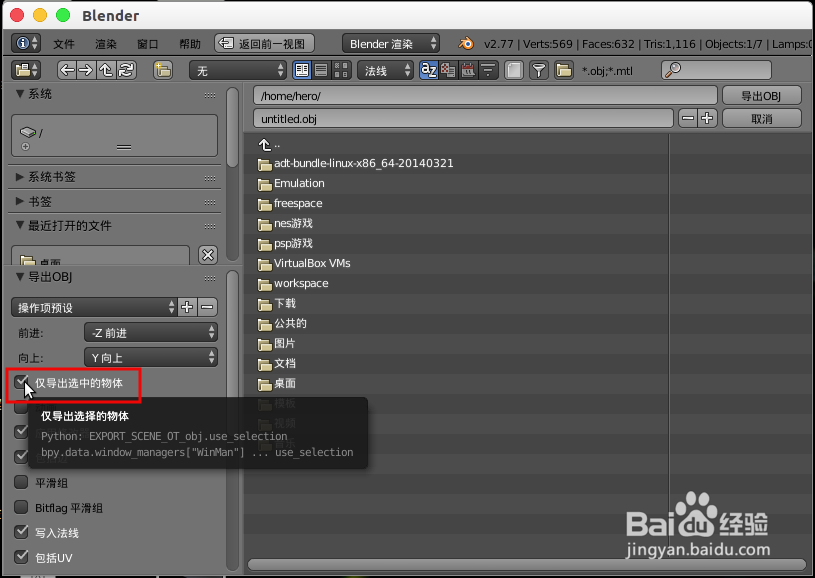
Task: Open the File Browser editor type selector
Action: tap(25, 70)
